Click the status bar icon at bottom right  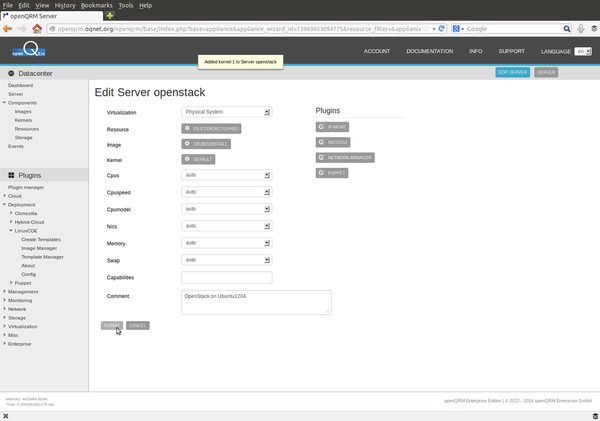pos(595,416)
